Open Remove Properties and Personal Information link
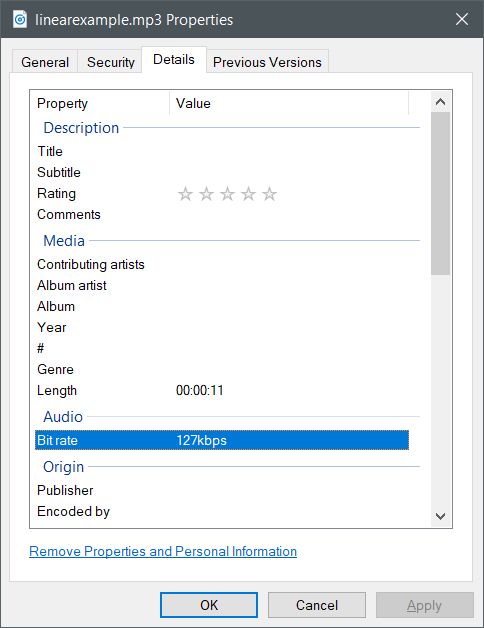The image size is (484, 628). (x=163, y=552)
